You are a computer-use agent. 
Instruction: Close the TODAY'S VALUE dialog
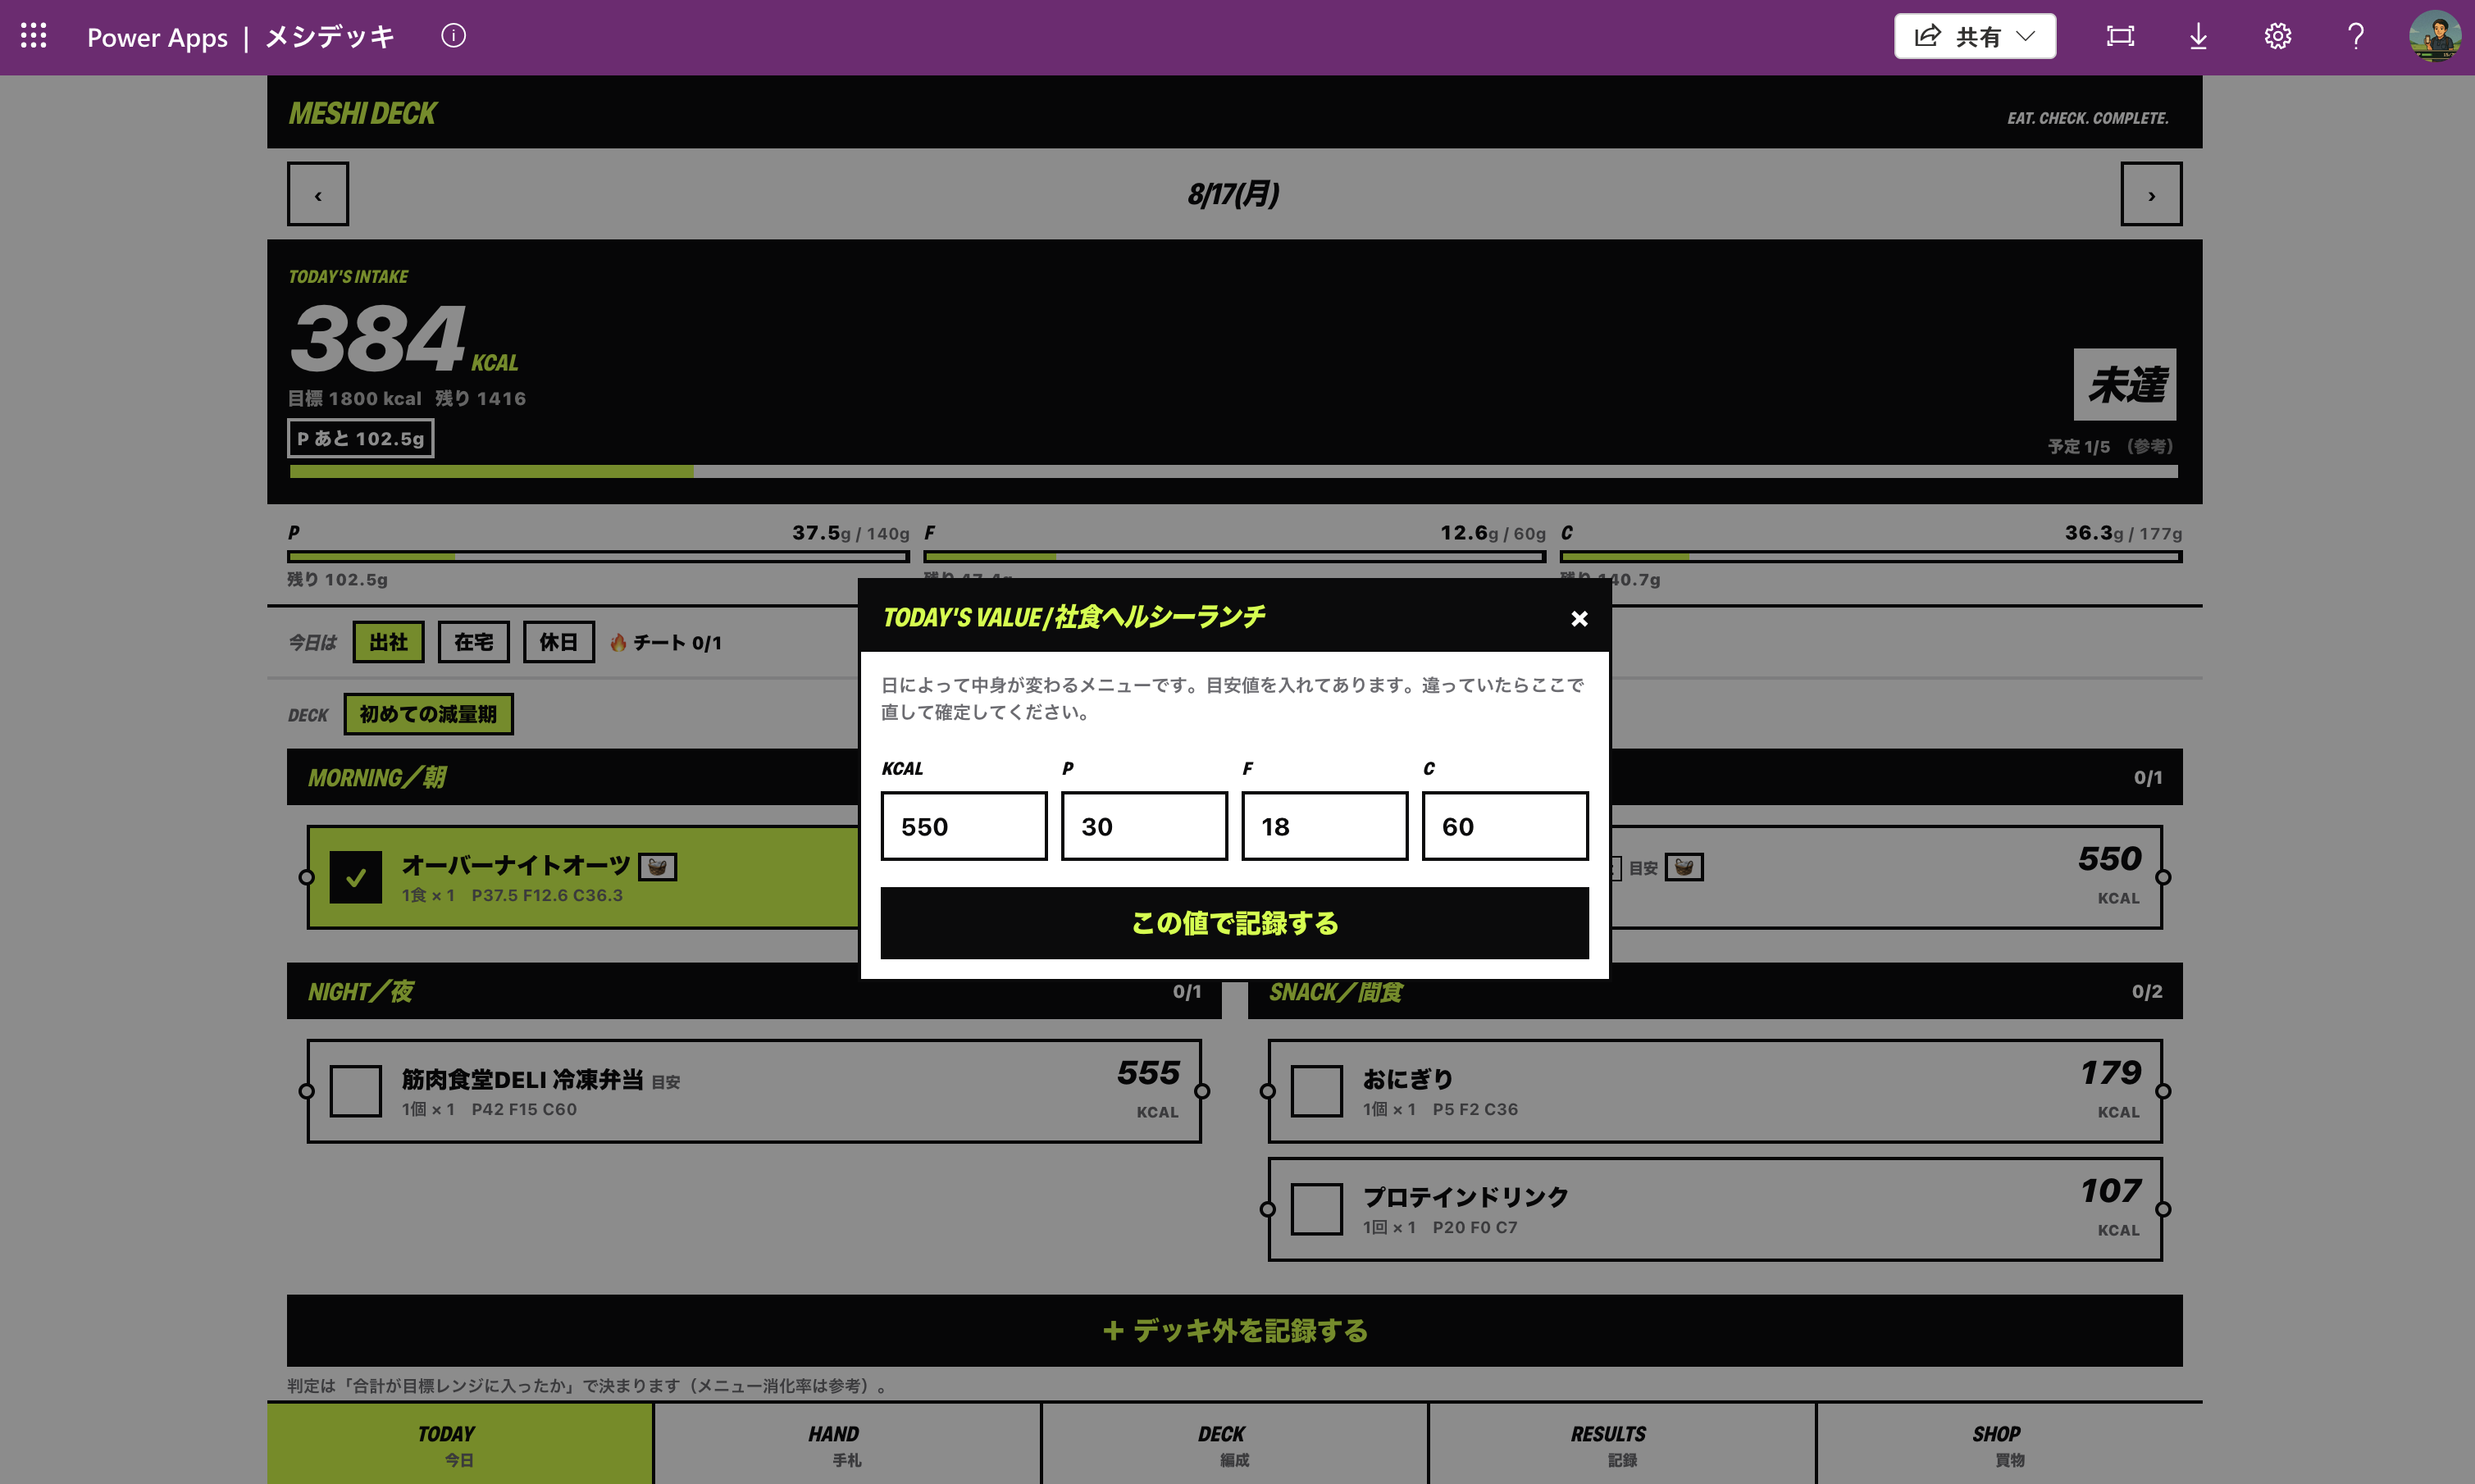(1579, 619)
